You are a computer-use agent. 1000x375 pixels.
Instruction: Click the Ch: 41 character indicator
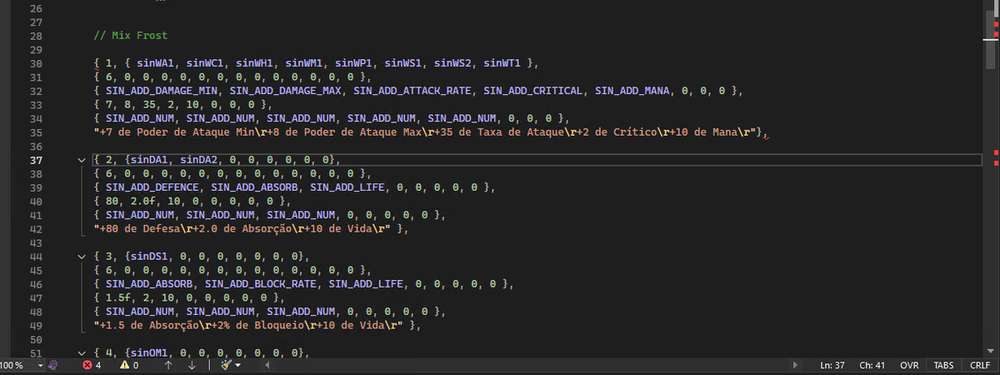[x=873, y=365]
